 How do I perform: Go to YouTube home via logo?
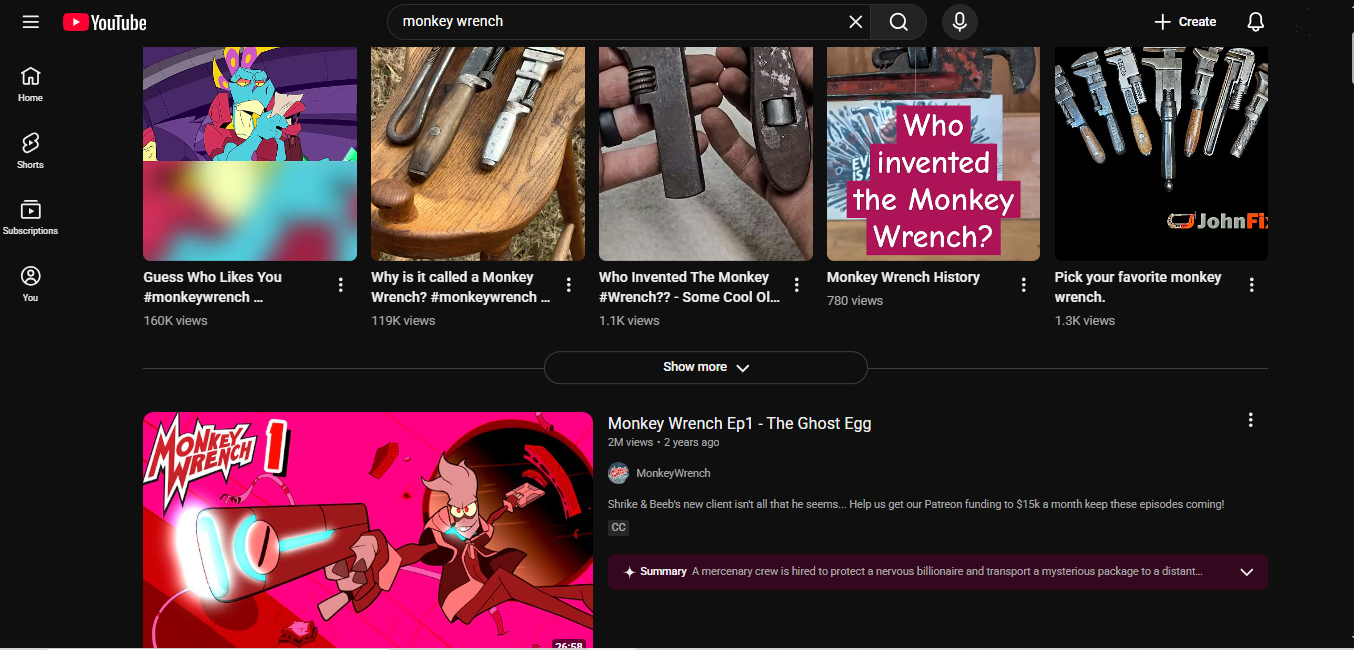[x=105, y=22]
